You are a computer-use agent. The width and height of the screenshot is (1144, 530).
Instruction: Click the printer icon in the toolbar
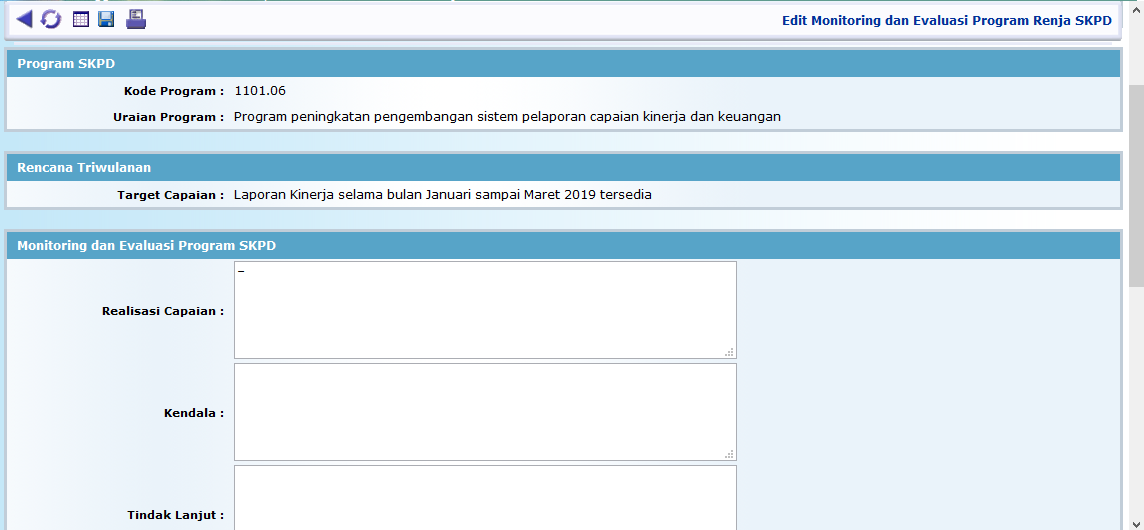[136, 19]
